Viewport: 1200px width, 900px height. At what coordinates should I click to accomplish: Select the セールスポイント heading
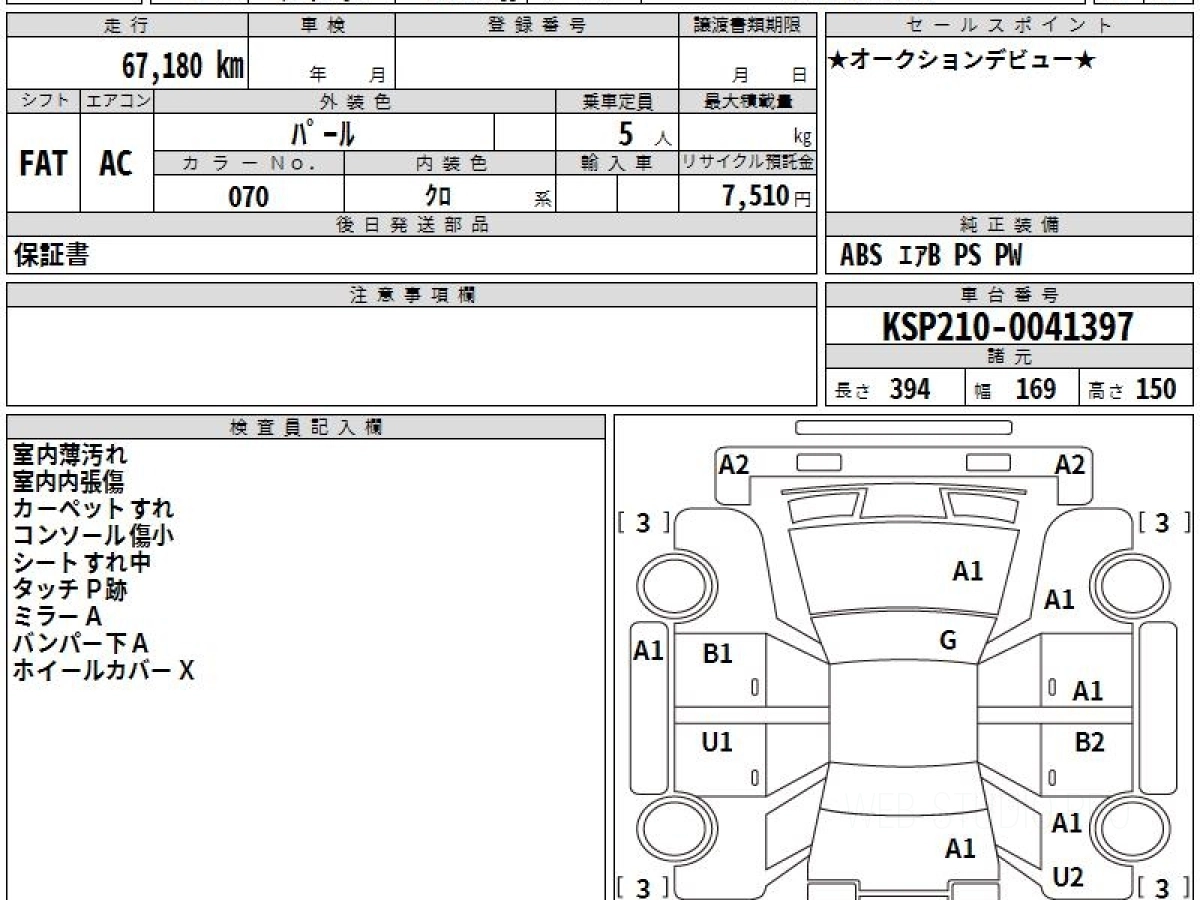[x=1010, y=26]
